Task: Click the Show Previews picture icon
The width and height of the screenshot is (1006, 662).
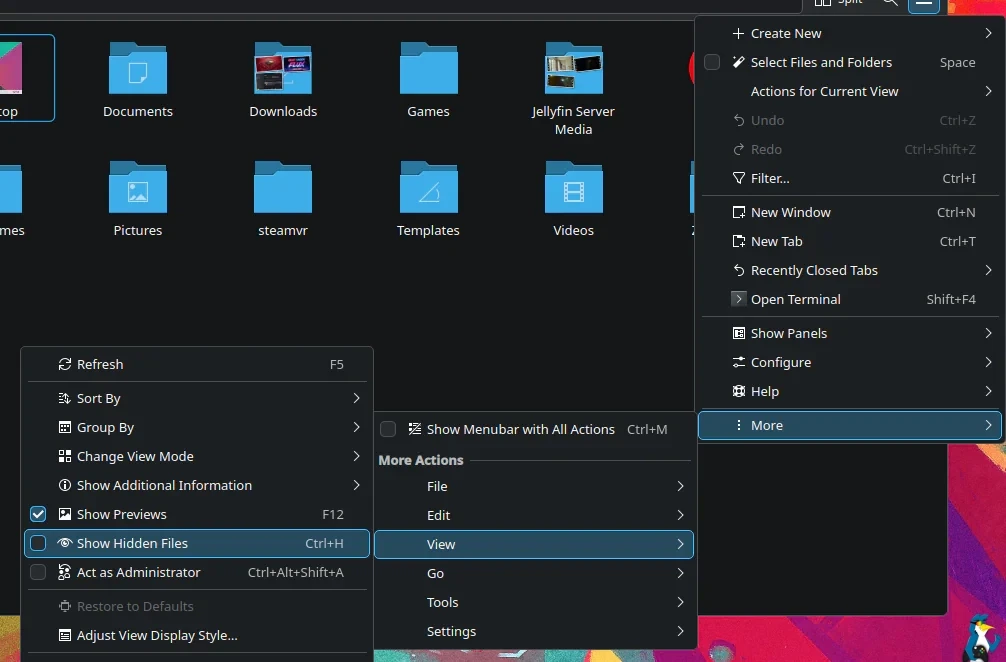Action: [65, 514]
